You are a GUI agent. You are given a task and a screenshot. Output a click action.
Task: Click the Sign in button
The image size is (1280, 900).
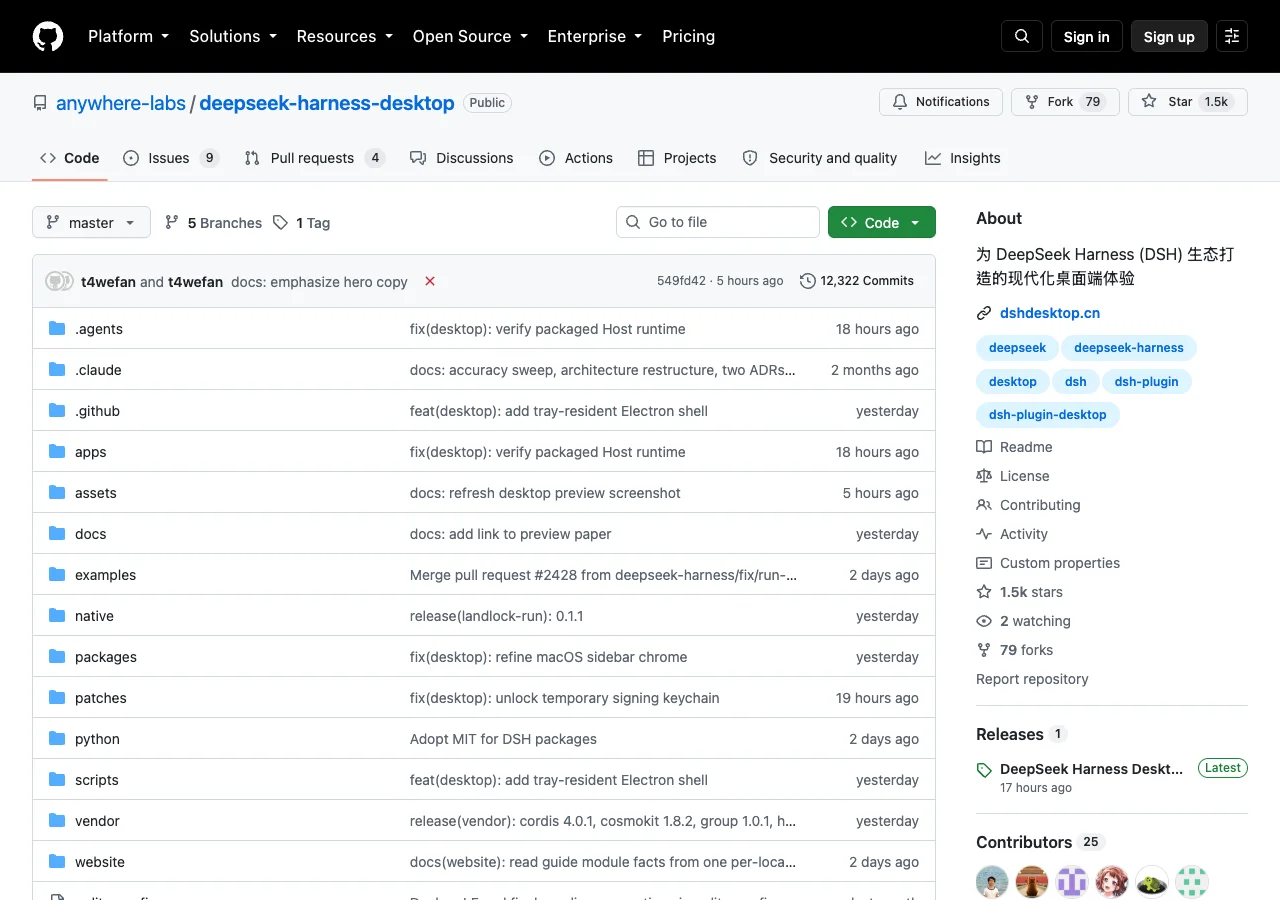click(x=1087, y=36)
